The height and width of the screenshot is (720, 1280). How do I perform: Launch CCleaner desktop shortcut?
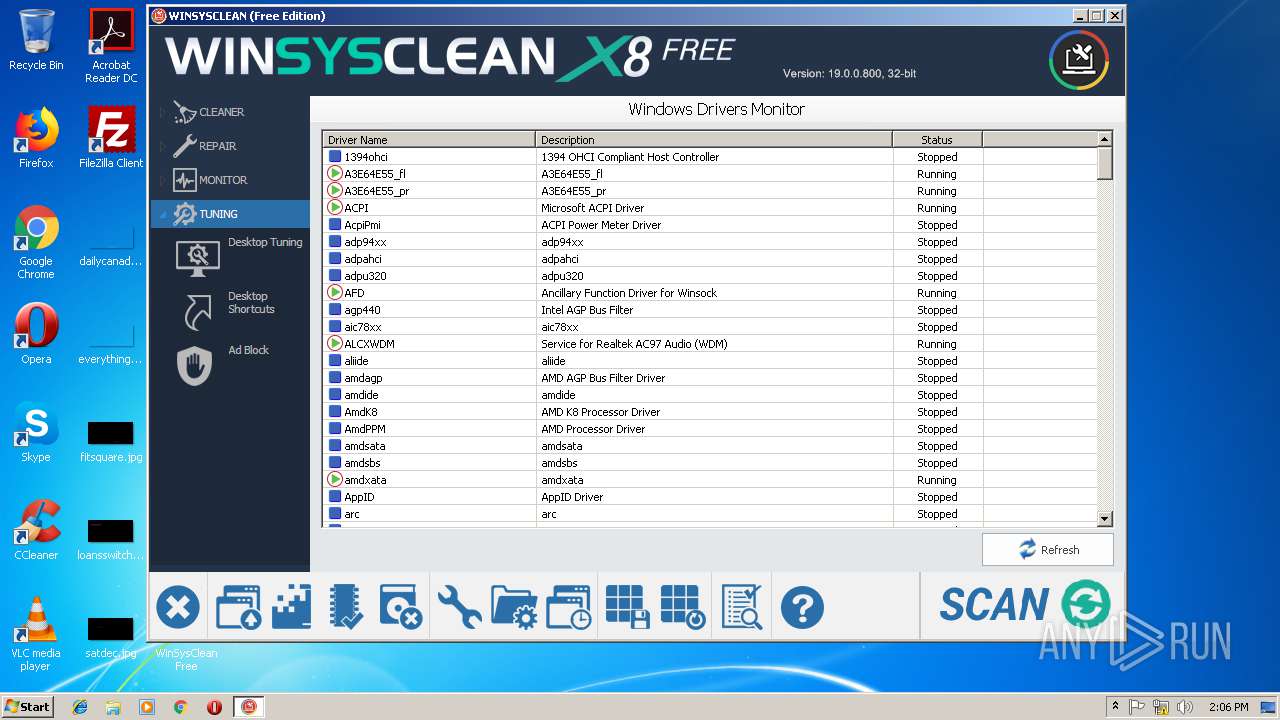tap(36, 530)
